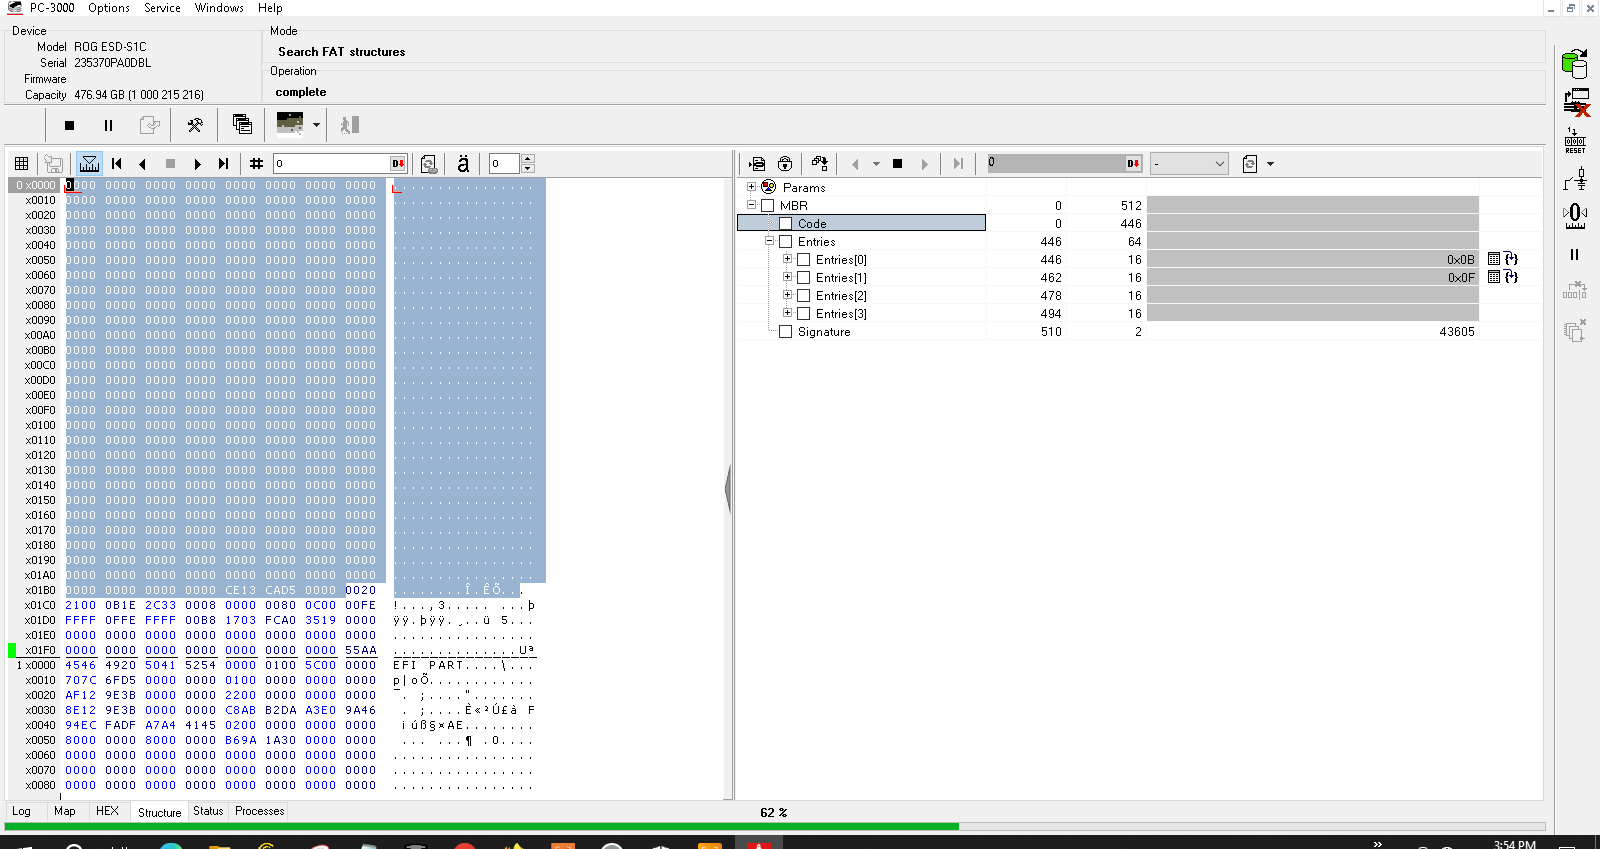
Task: Check the MBR checkbox
Action: [x=768, y=205]
